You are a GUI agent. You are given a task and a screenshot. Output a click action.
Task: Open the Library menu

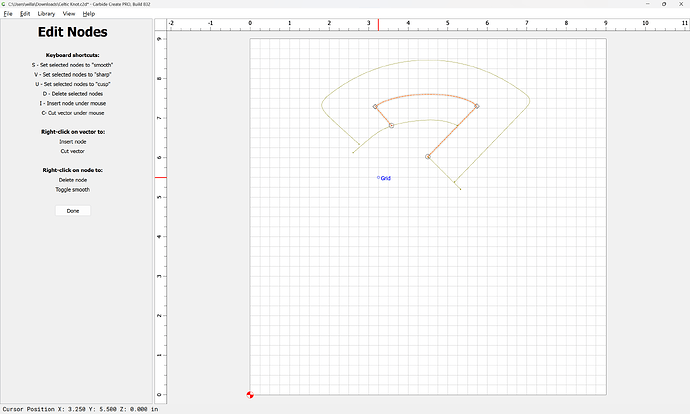[x=47, y=14]
